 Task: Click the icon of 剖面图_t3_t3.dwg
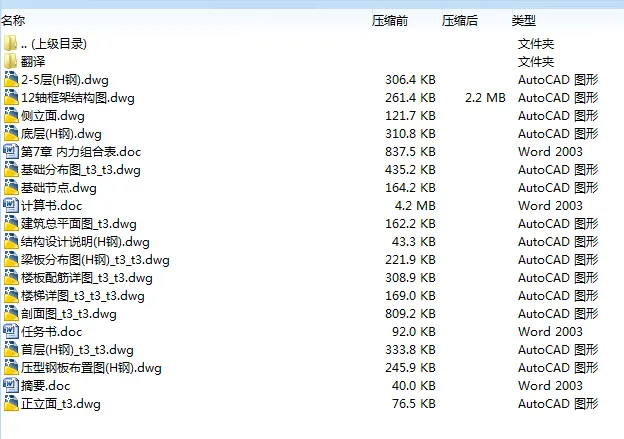(x=11, y=313)
